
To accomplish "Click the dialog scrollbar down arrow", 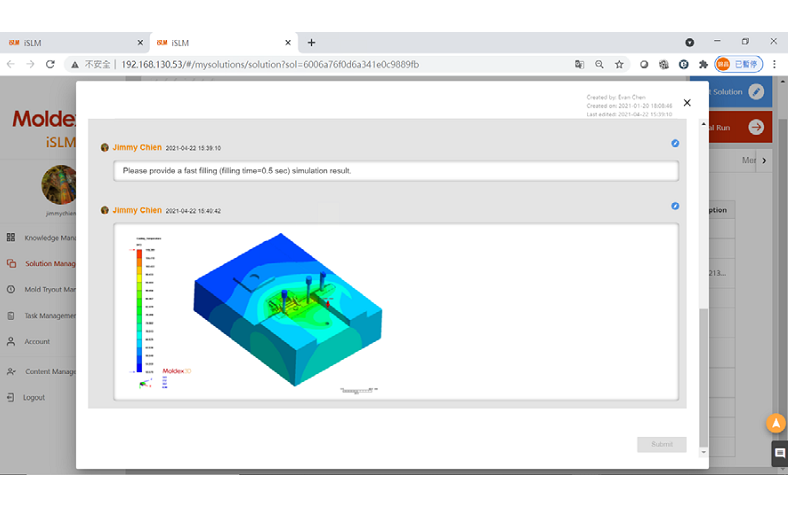I will point(703,452).
